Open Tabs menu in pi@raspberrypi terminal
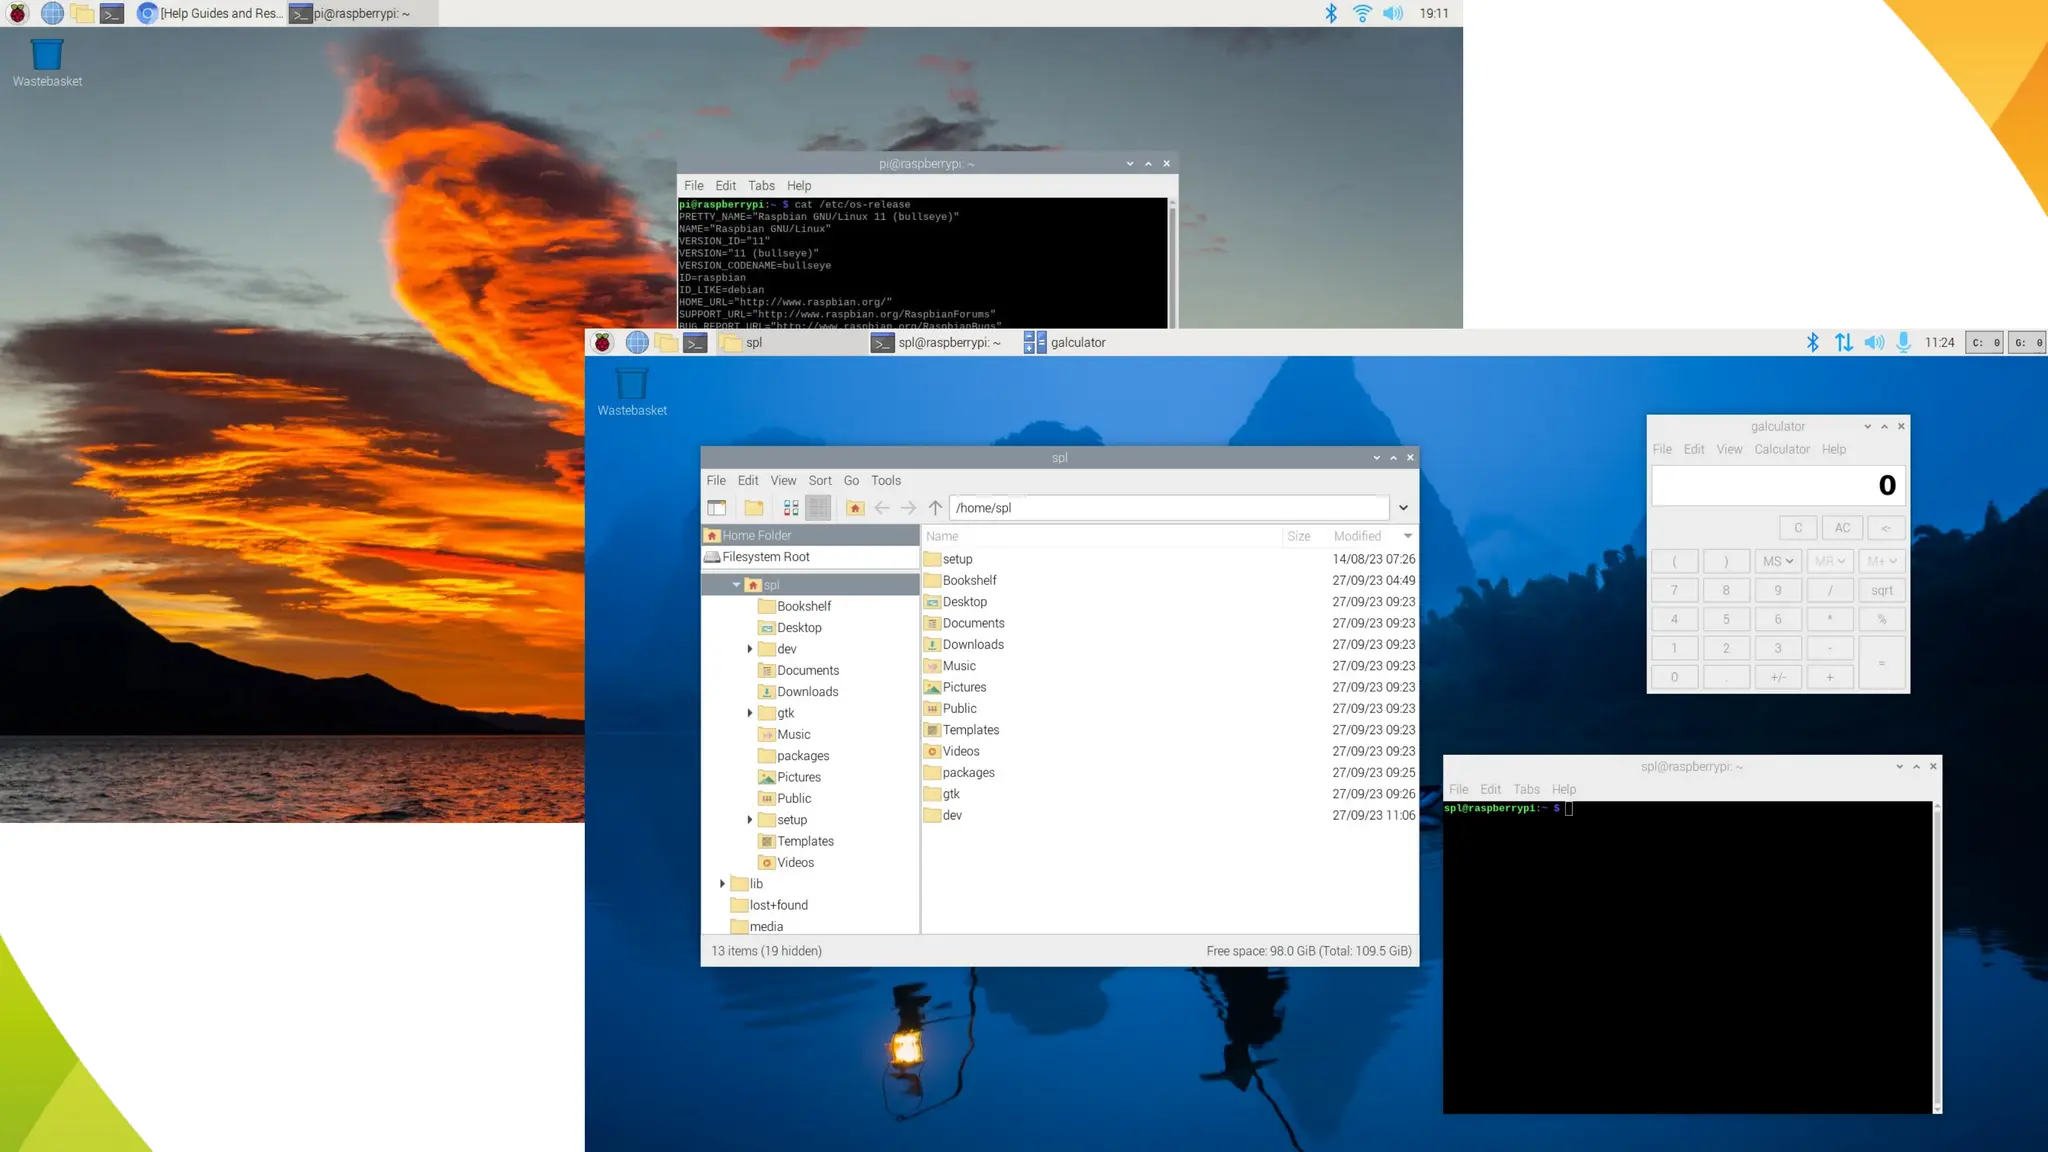The image size is (2048, 1152). click(x=761, y=186)
